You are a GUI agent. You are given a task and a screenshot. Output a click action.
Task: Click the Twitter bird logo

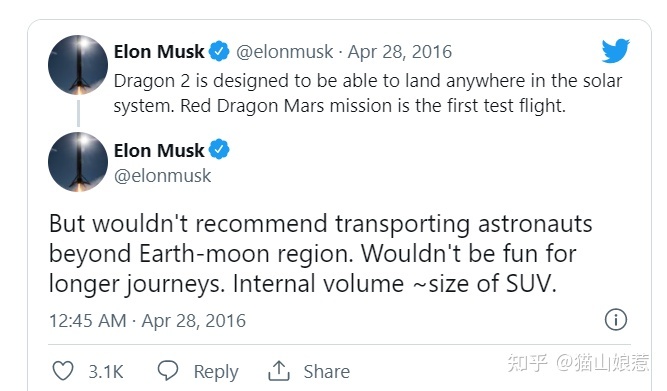tap(616, 51)
